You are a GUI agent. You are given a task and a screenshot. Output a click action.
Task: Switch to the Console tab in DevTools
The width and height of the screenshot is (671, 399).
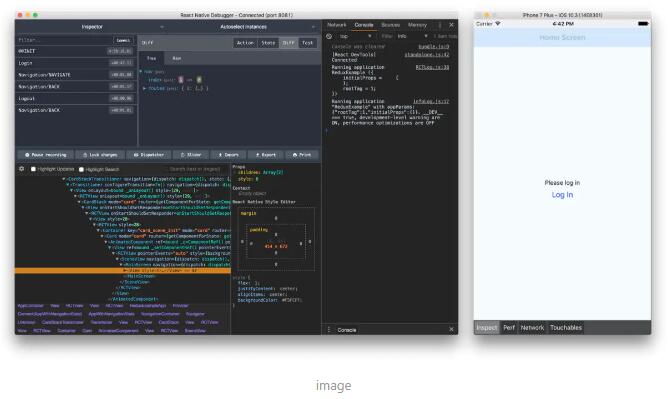click(x=364, y=25)
